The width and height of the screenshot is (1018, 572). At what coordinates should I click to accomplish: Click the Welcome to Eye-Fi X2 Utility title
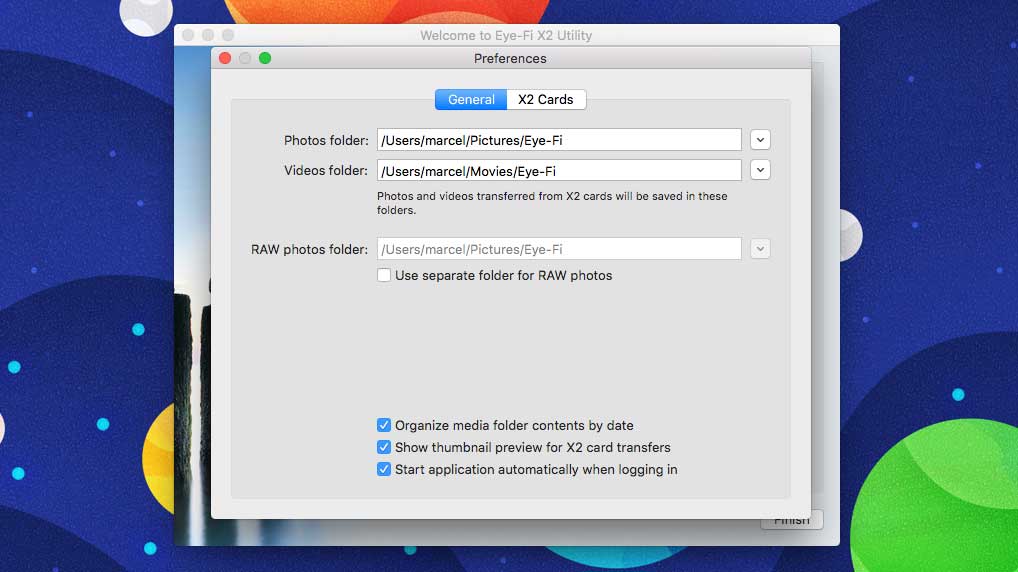tap(506, 35)
